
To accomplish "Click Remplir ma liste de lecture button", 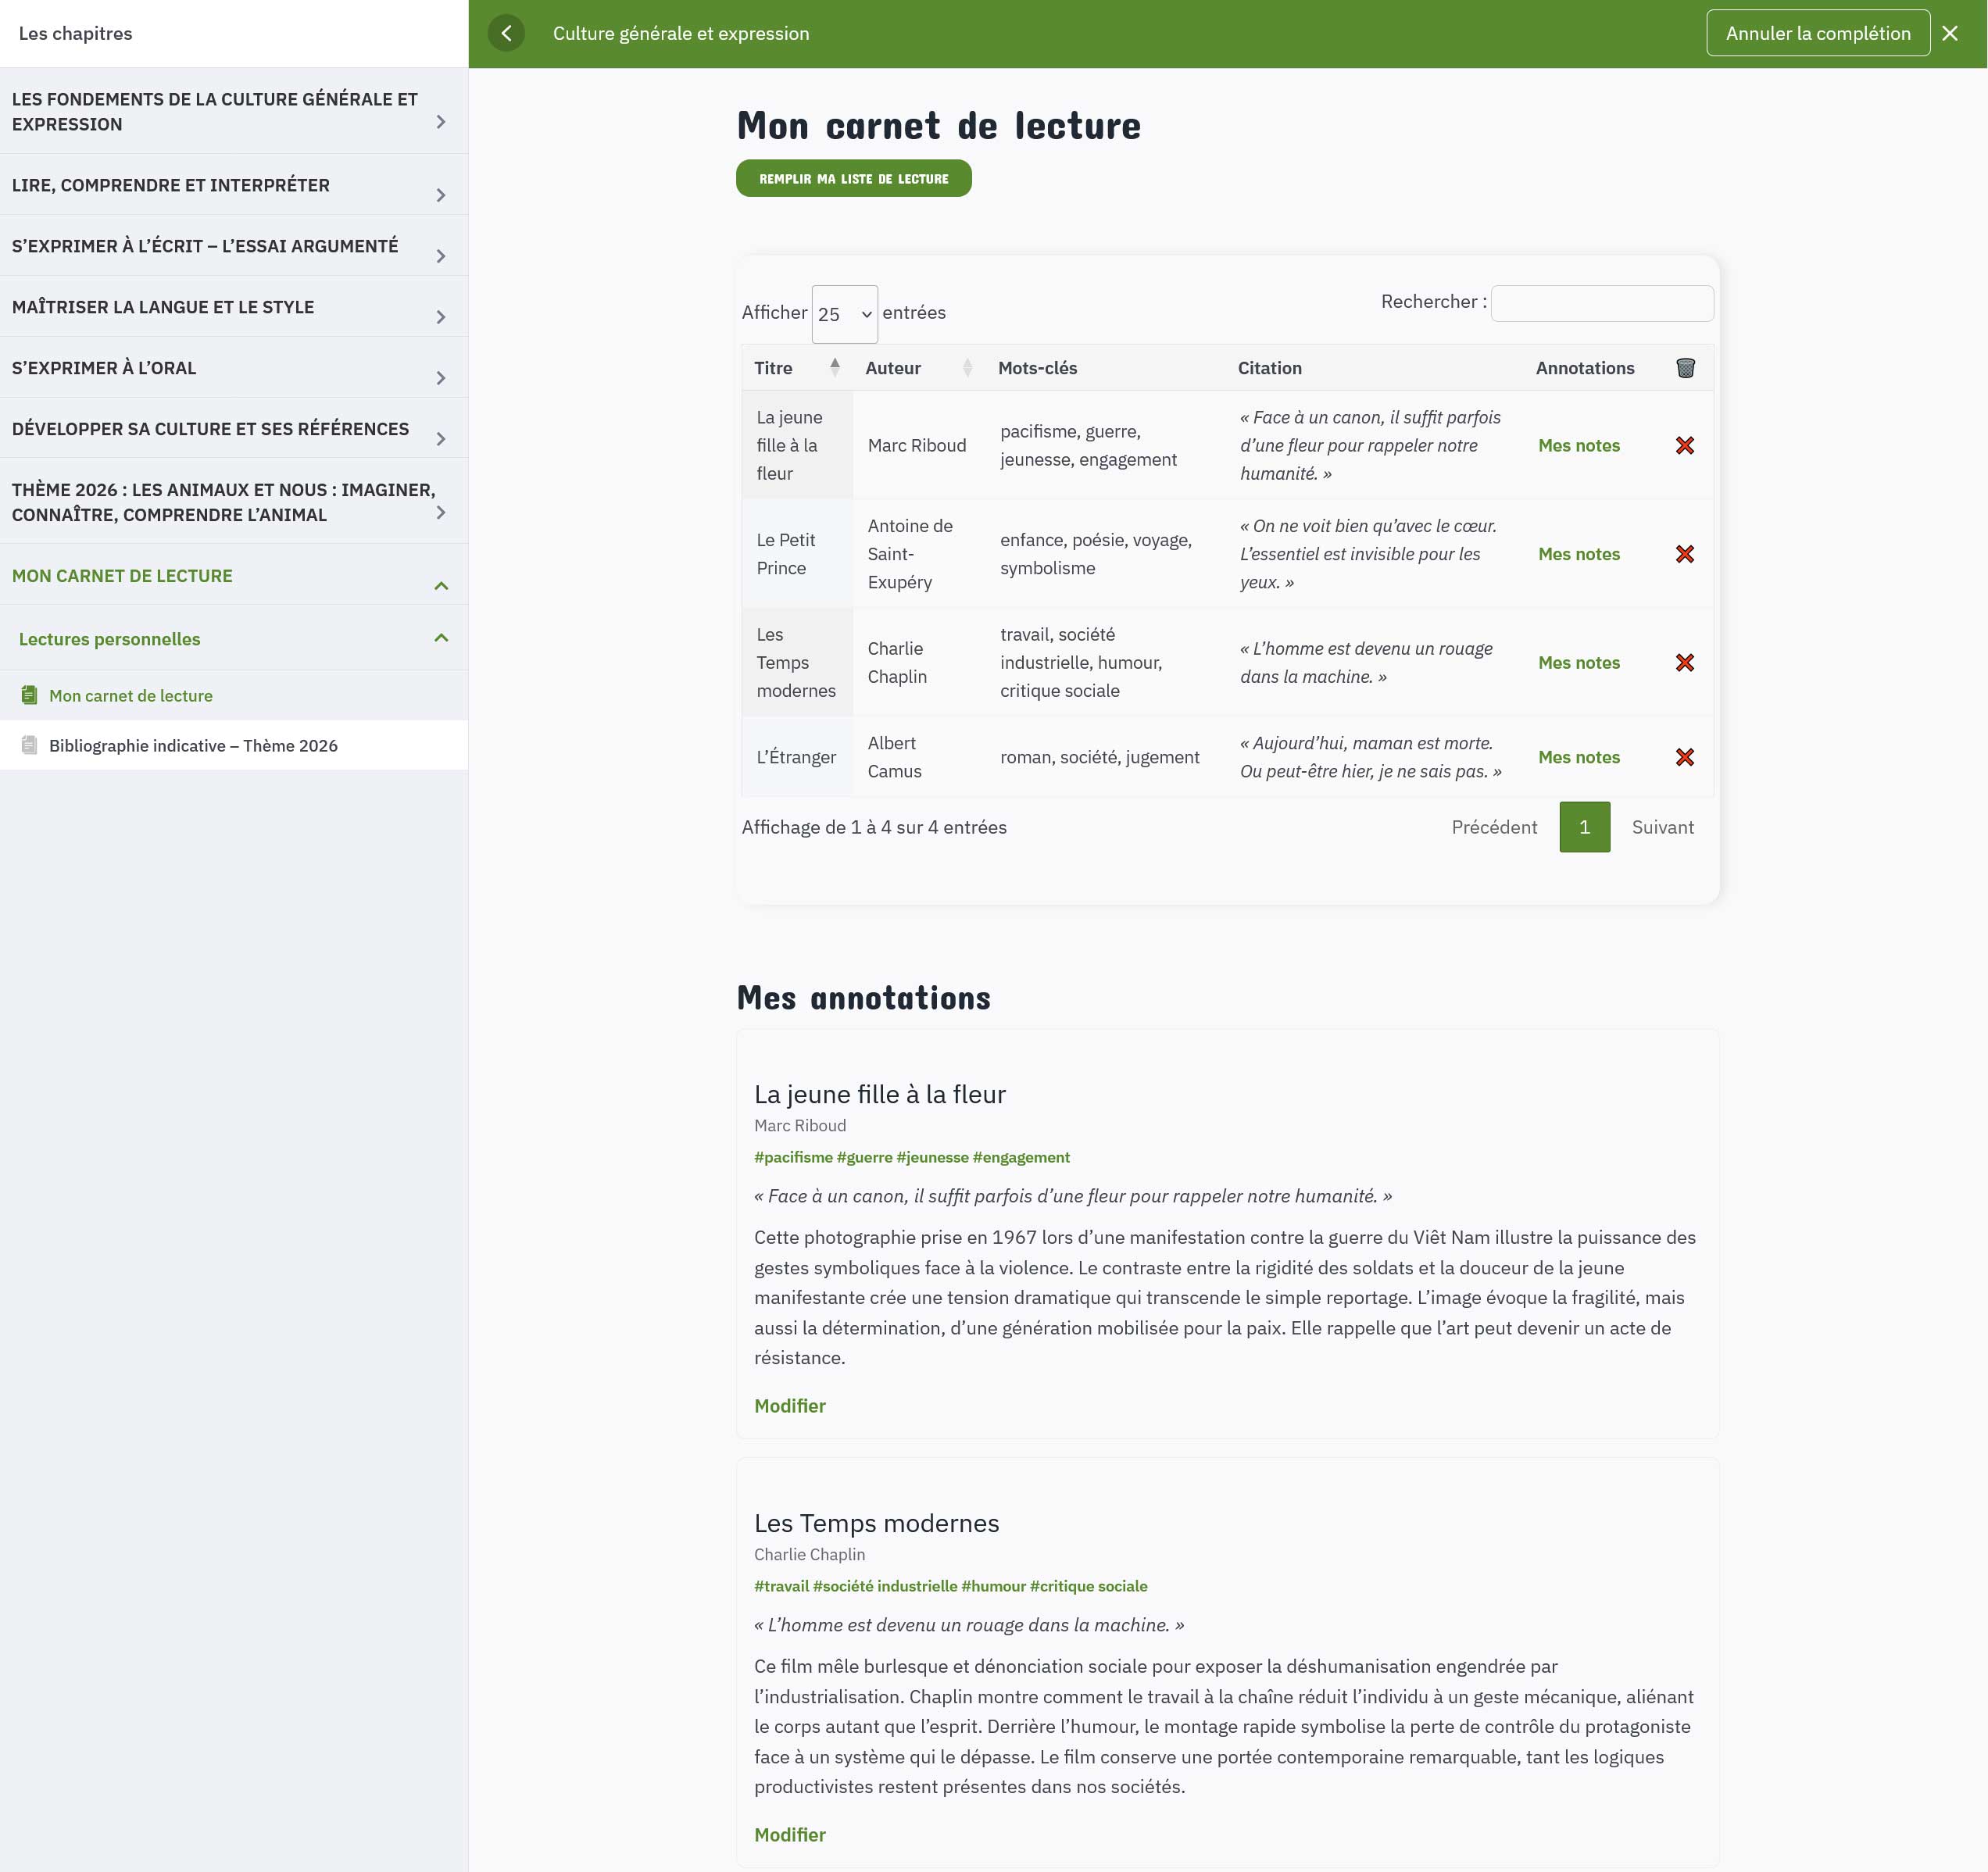I will tap(853, 179).
